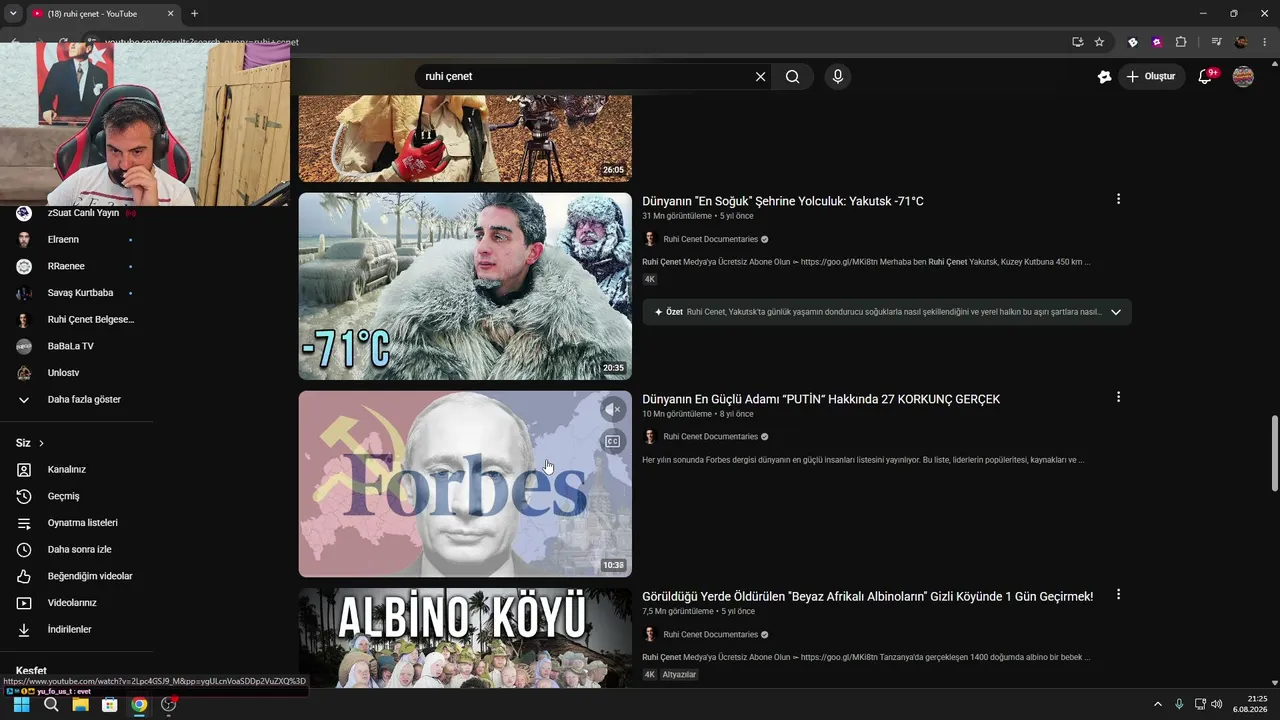1280x720 pixels.
Task: Open the Yakutsk -71°C video title
Action: (783, 201)
